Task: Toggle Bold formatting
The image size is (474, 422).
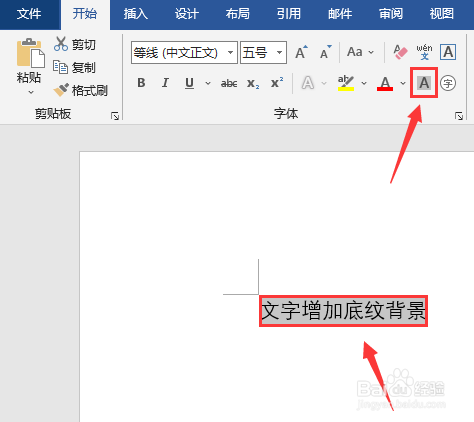Action: (141, 83)
